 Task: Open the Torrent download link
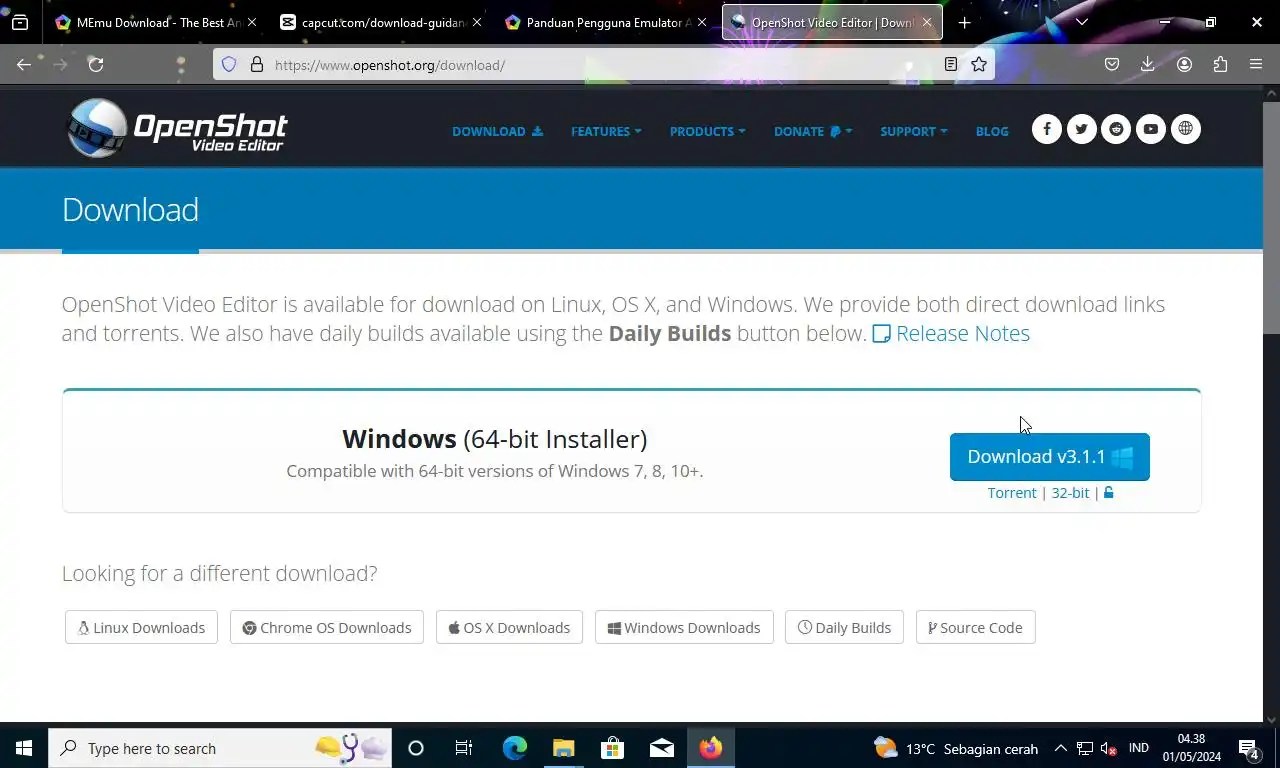pyautogui.click(x=1012, y=492)
